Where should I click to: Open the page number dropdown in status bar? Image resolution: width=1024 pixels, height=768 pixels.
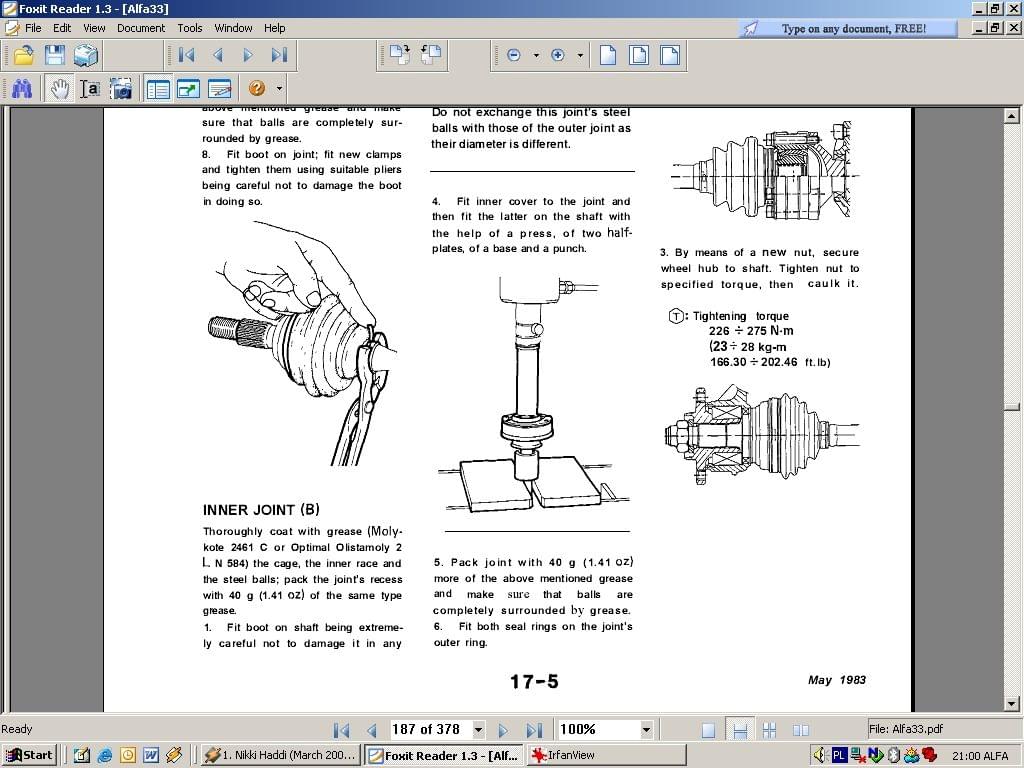click(479, 729)
